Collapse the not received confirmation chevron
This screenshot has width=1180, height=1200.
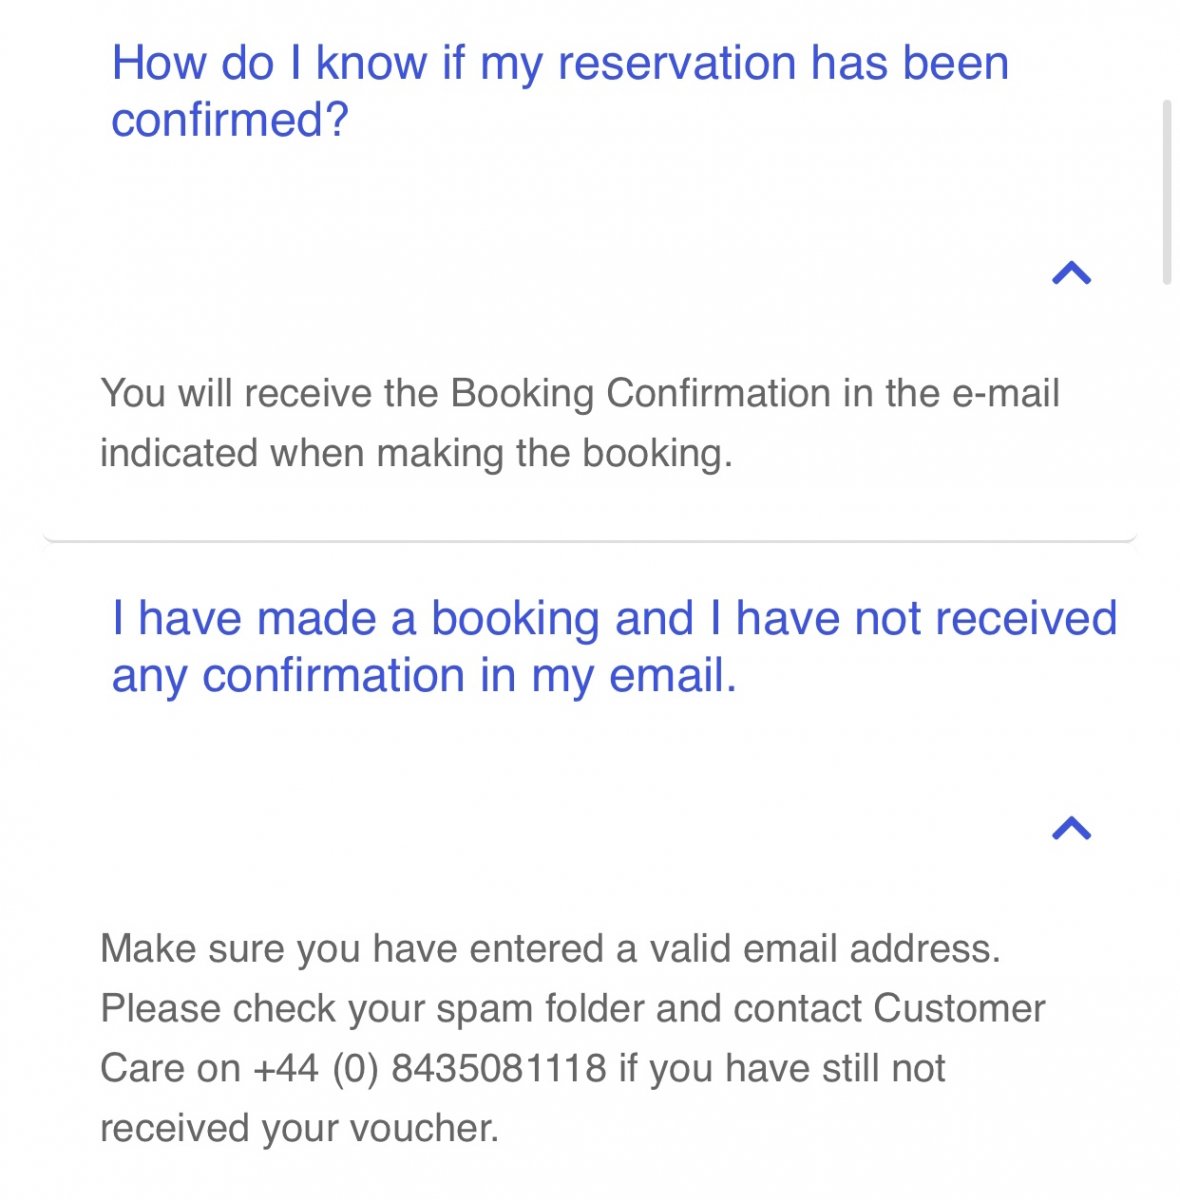(x=1071, y=828)
